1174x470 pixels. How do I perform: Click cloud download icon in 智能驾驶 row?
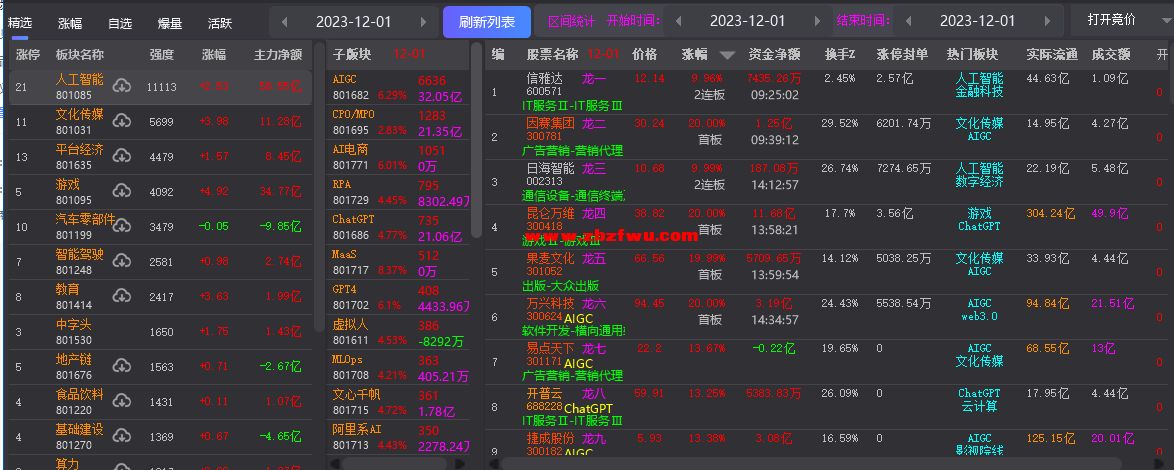[122, 261]
